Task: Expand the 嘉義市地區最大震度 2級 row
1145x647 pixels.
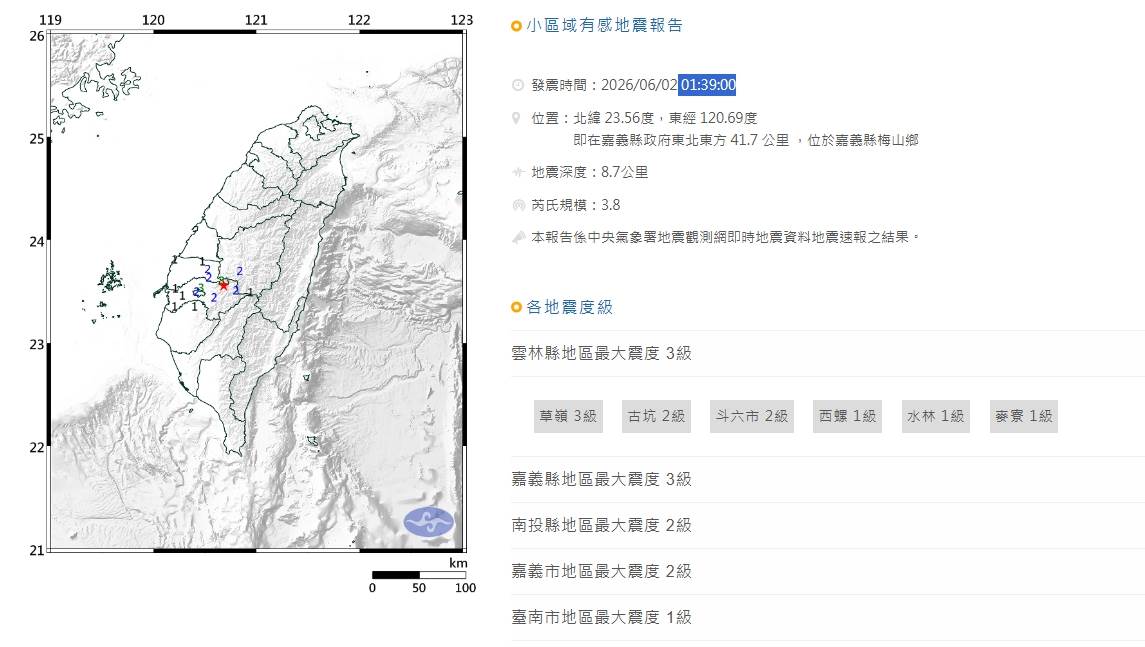Action: point(828,572)
